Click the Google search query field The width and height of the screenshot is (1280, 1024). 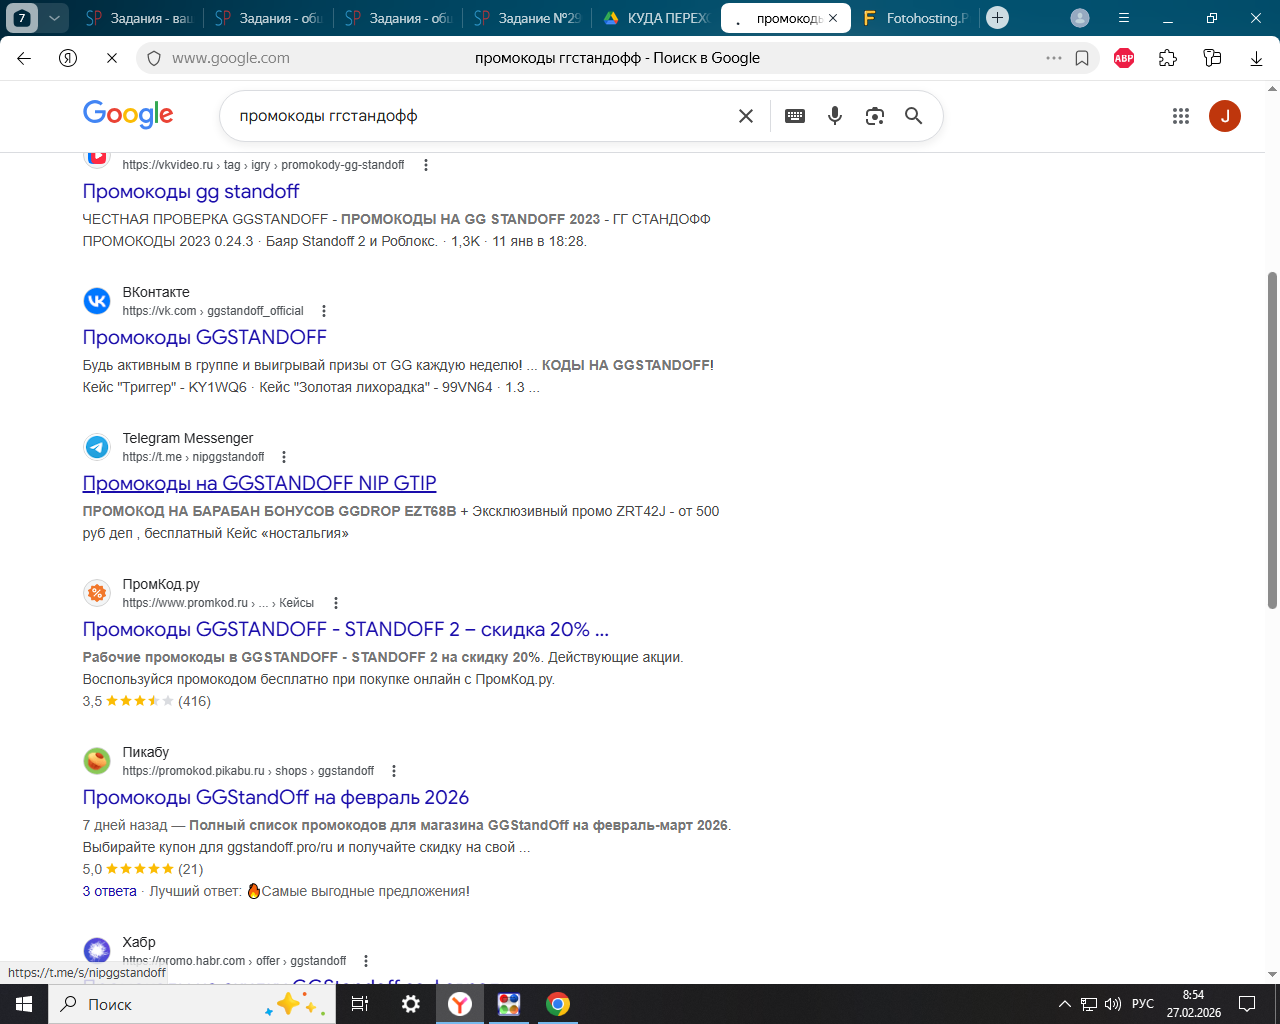480,116
